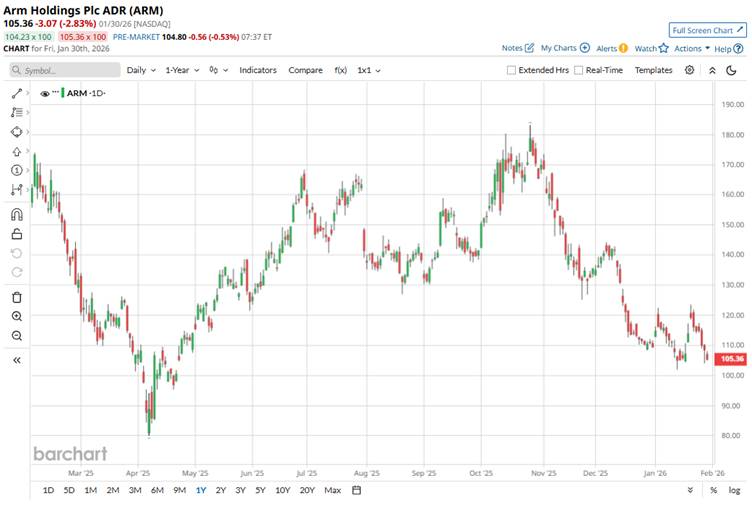
Task: Open the Templates menu
Action: click(x=653, y=70)
